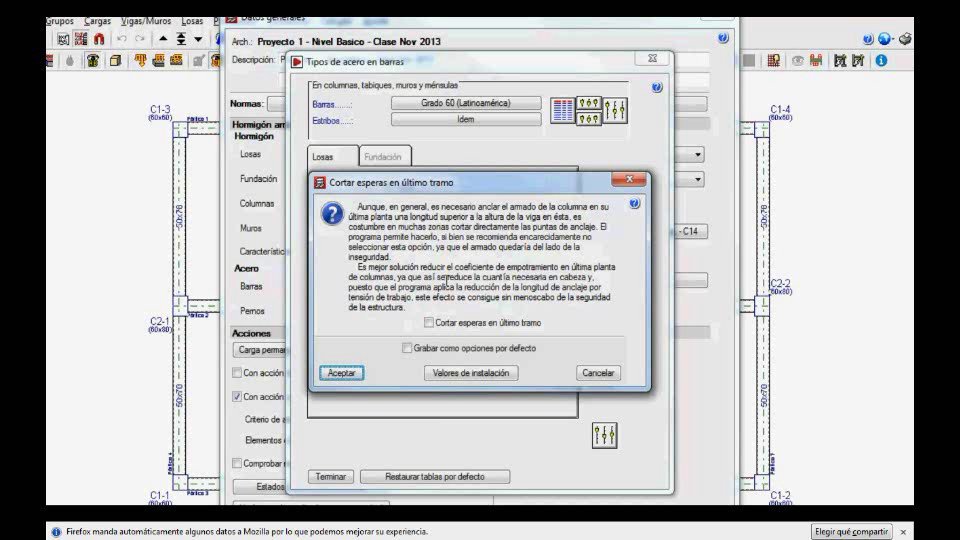Image resolution: width=960 pixels, height=540 pixels.
Task: Click the Estados button at bottom
Action: point(261,486)
